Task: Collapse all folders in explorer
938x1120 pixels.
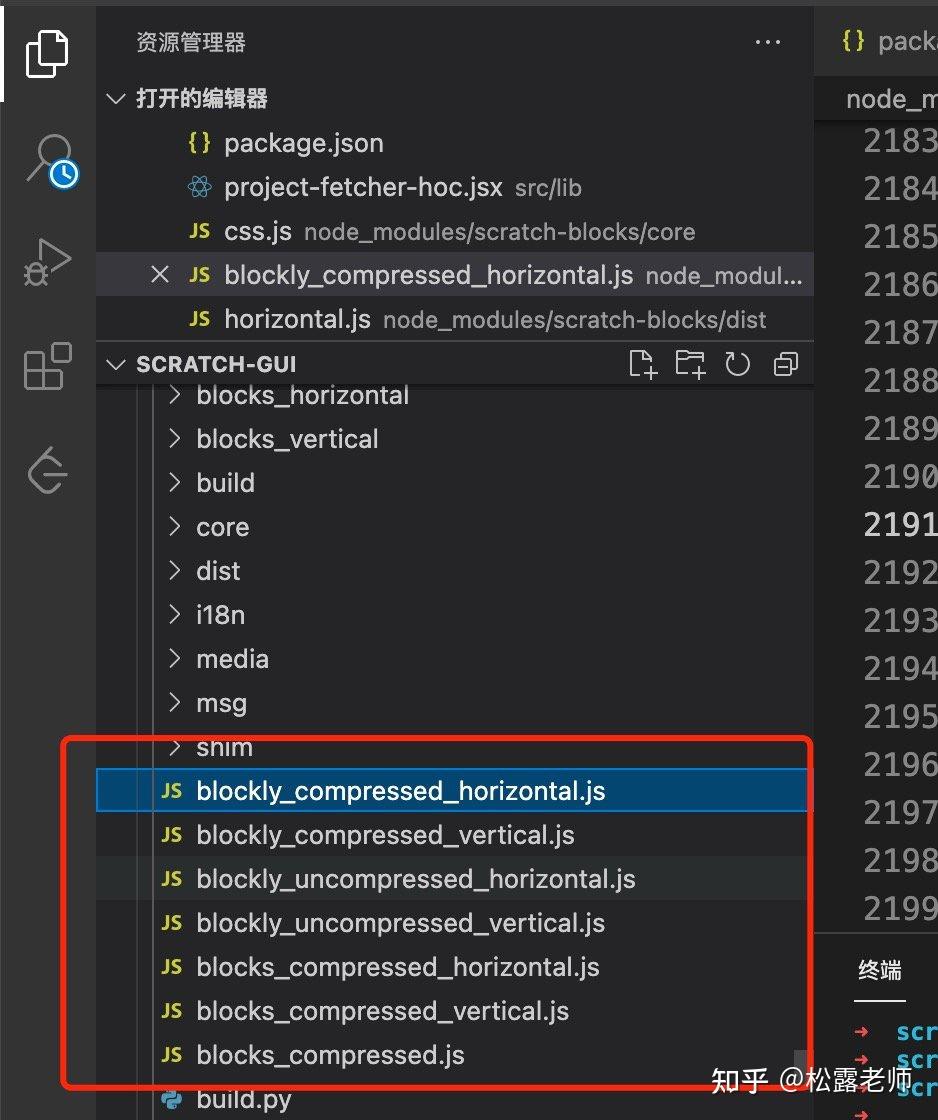Action: 785,364
